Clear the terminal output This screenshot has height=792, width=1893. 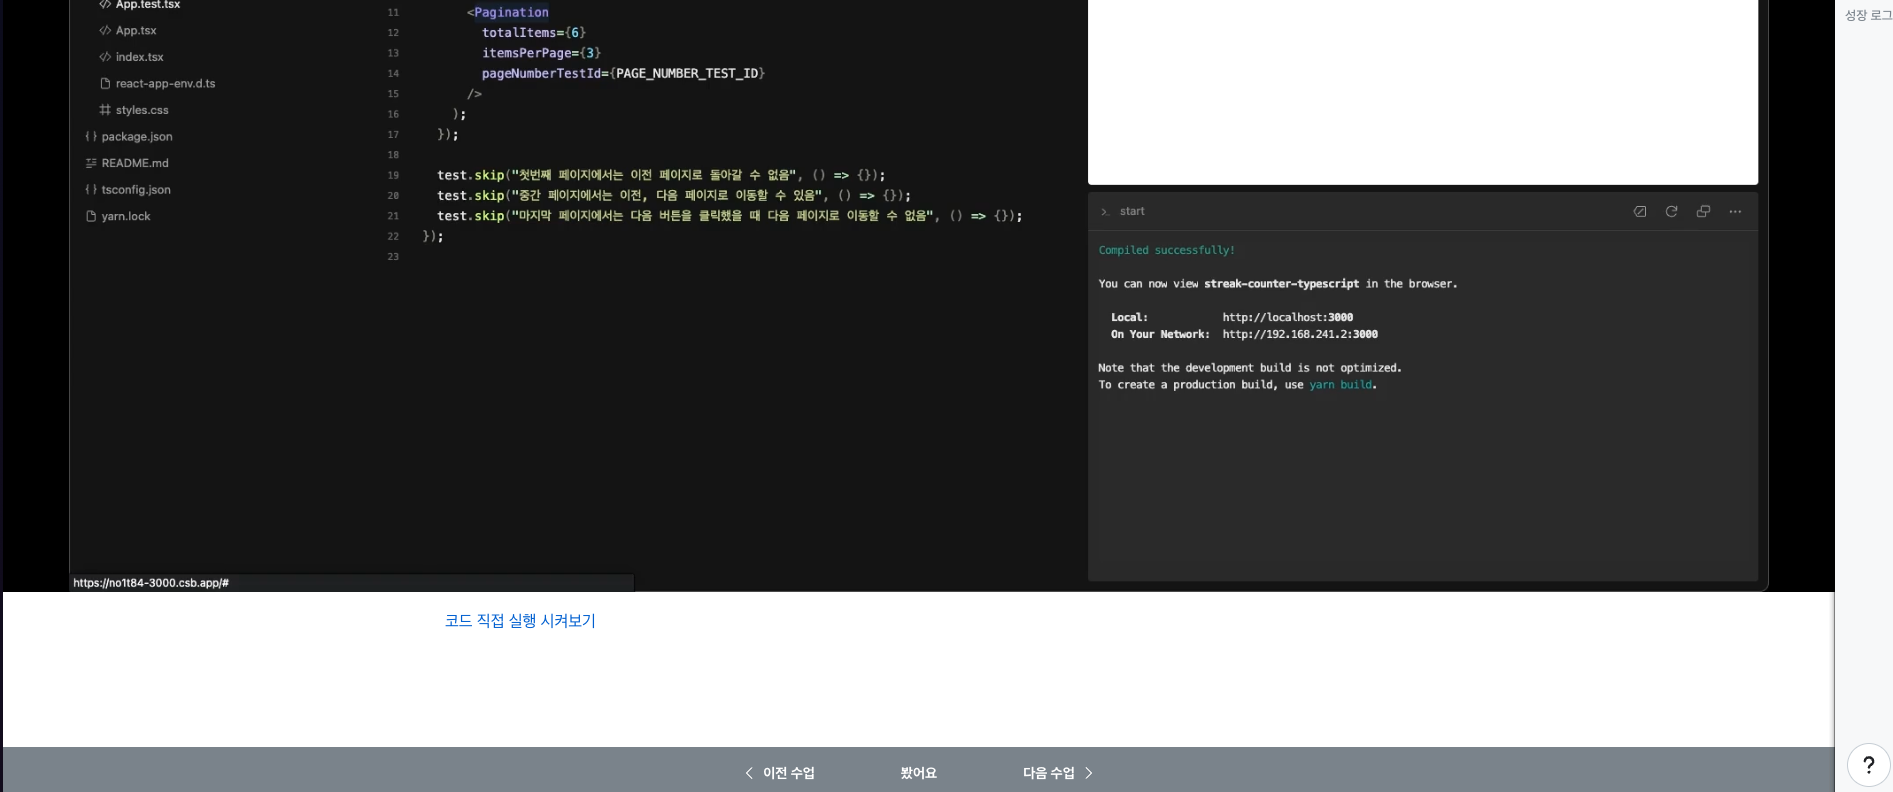pos(1640,211)
